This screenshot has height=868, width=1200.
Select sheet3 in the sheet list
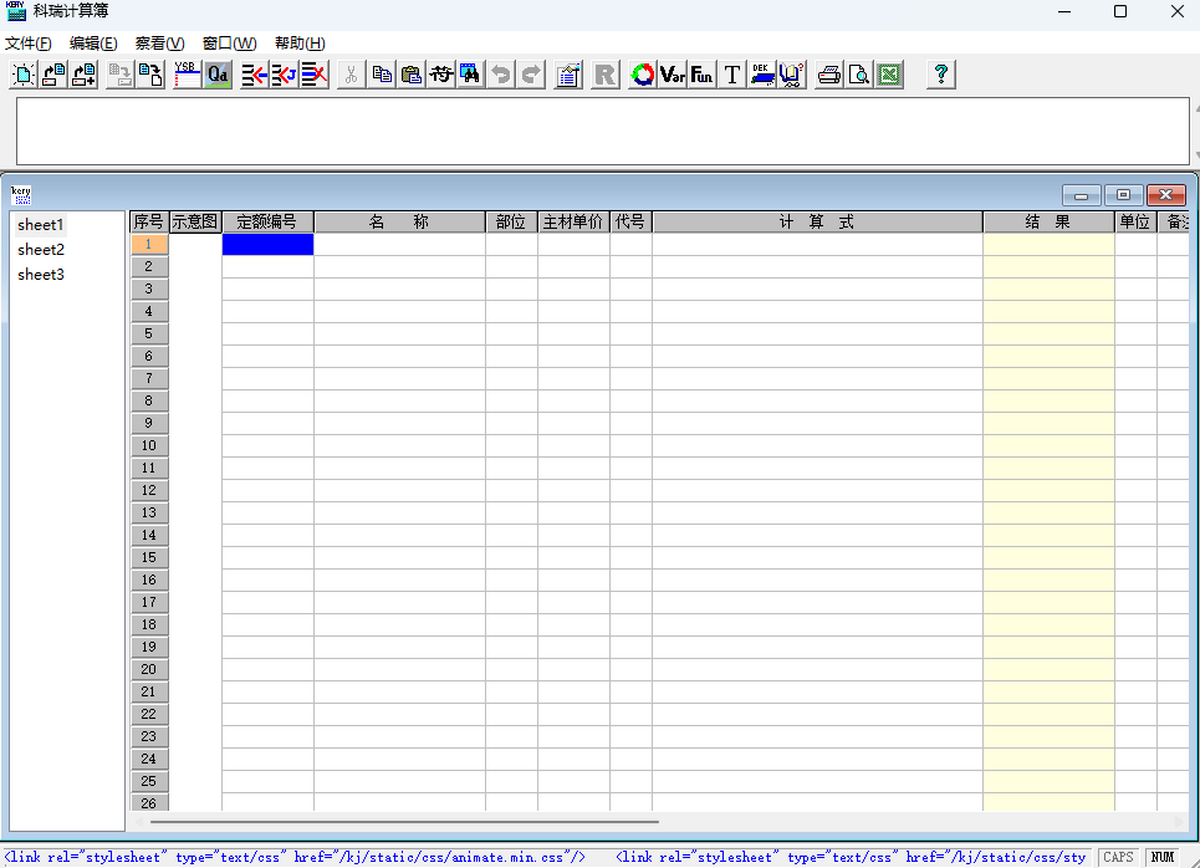41,275
